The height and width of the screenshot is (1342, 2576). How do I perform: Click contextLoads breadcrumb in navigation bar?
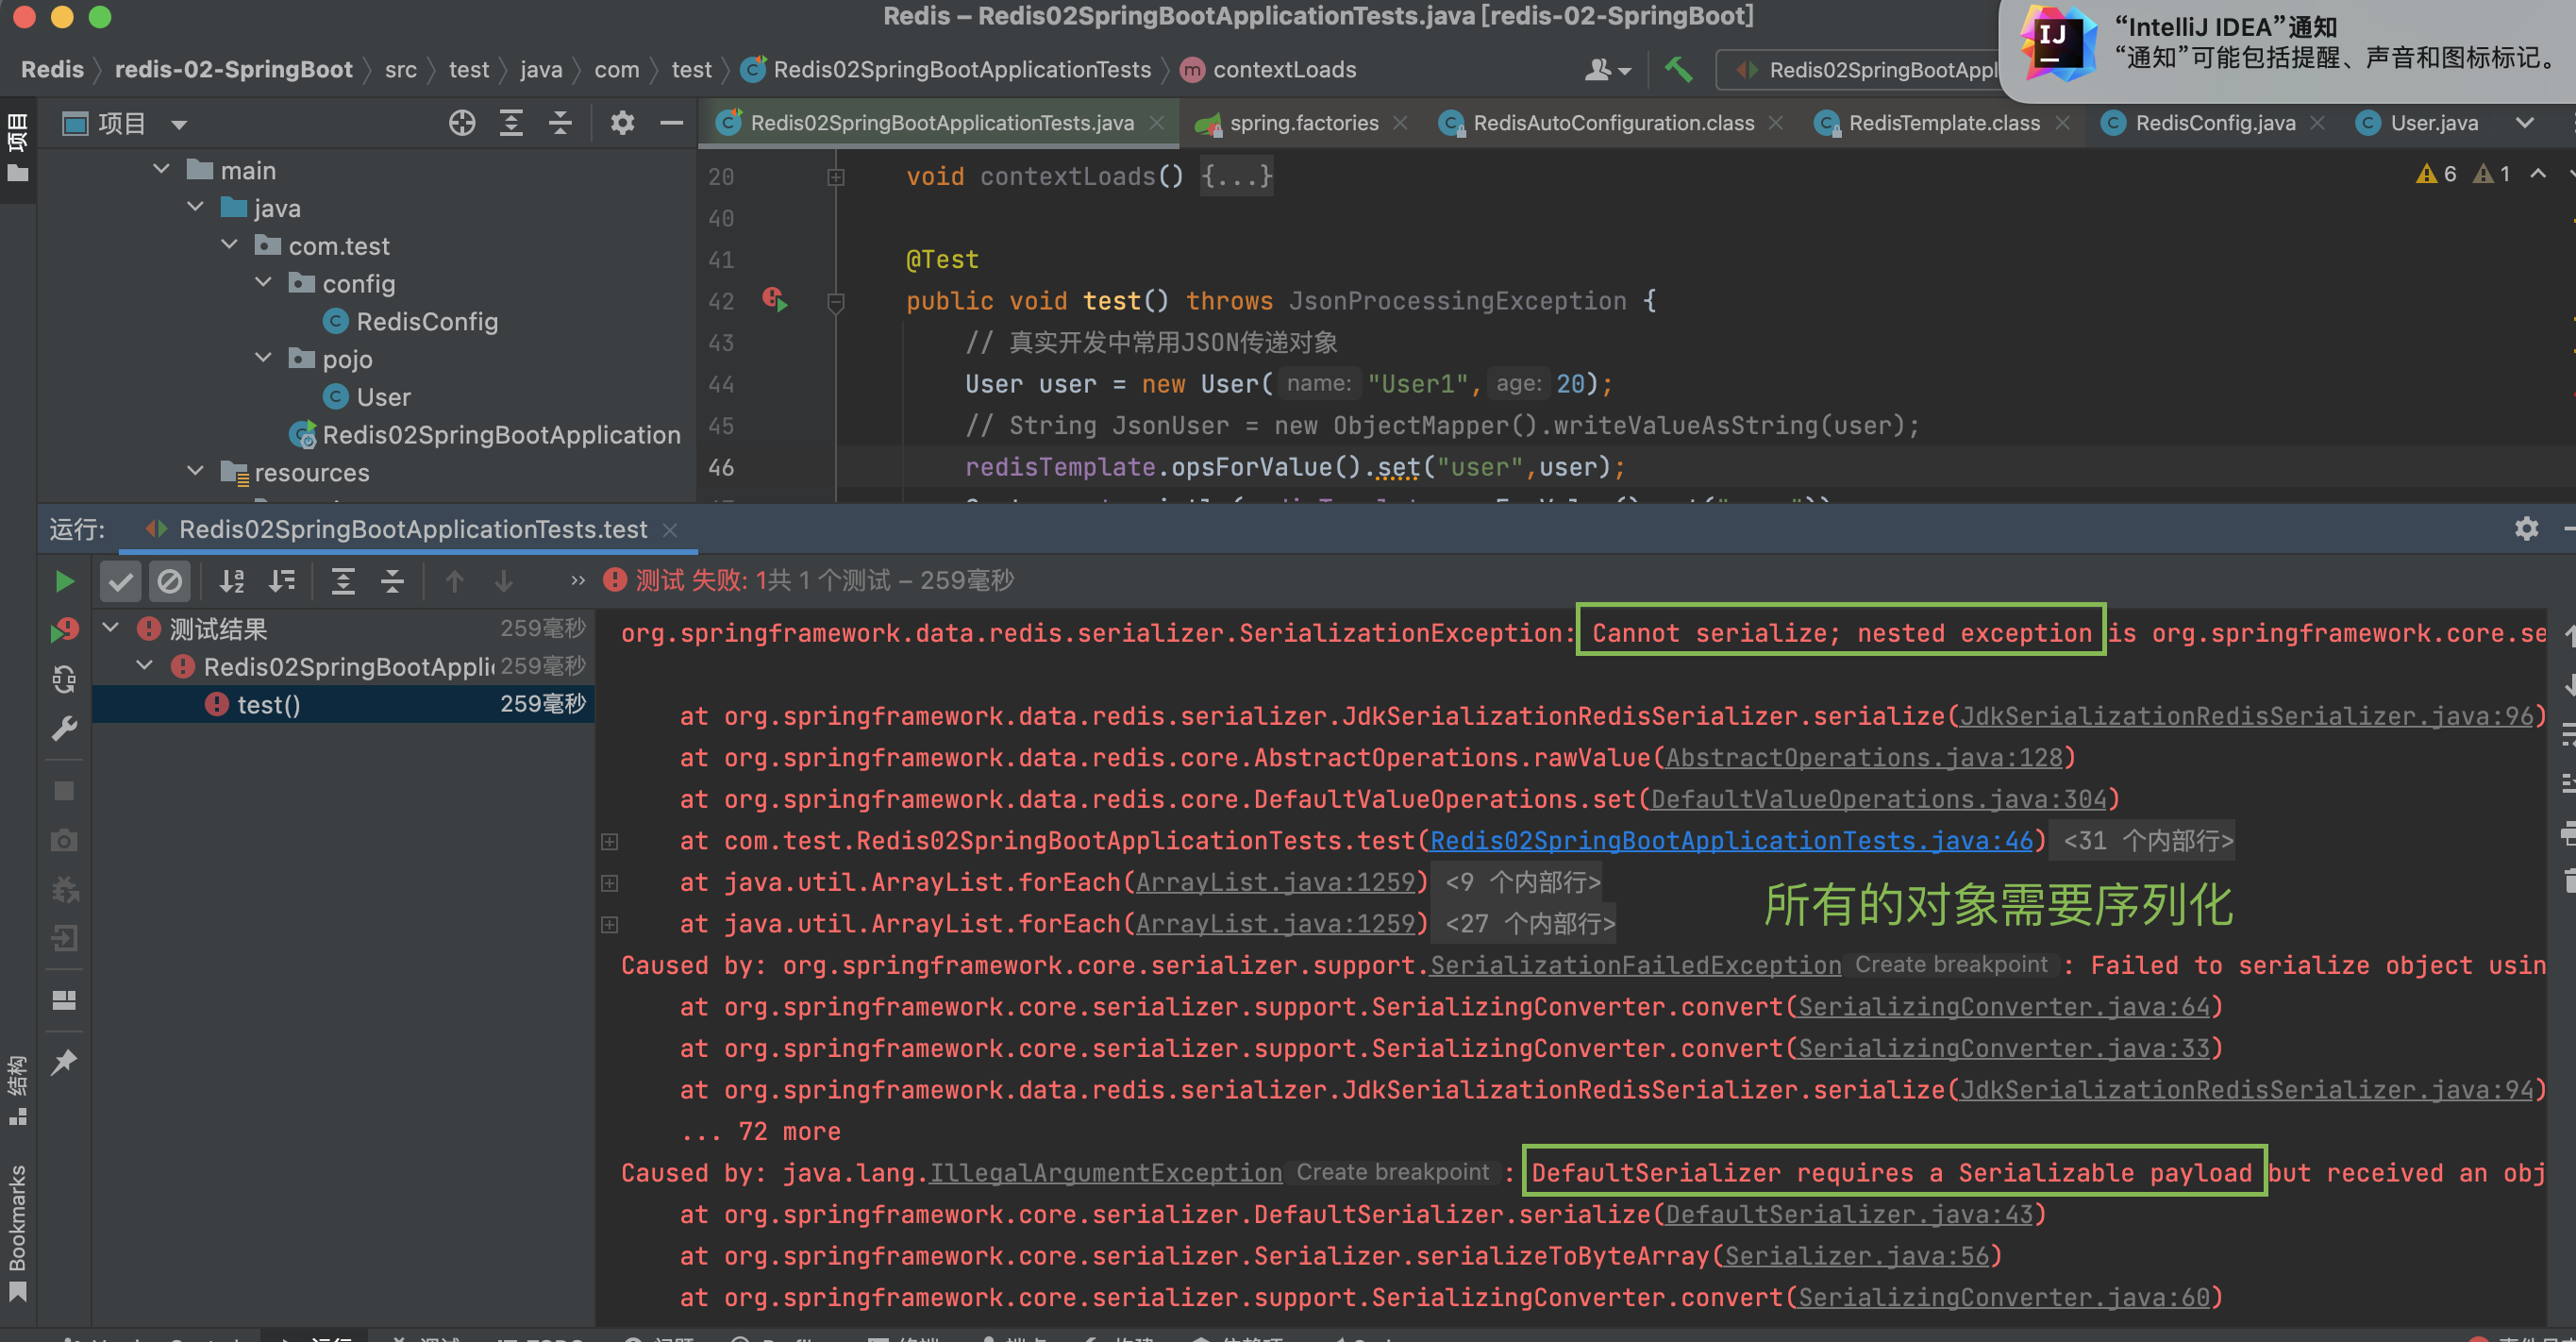point(1268,69)
